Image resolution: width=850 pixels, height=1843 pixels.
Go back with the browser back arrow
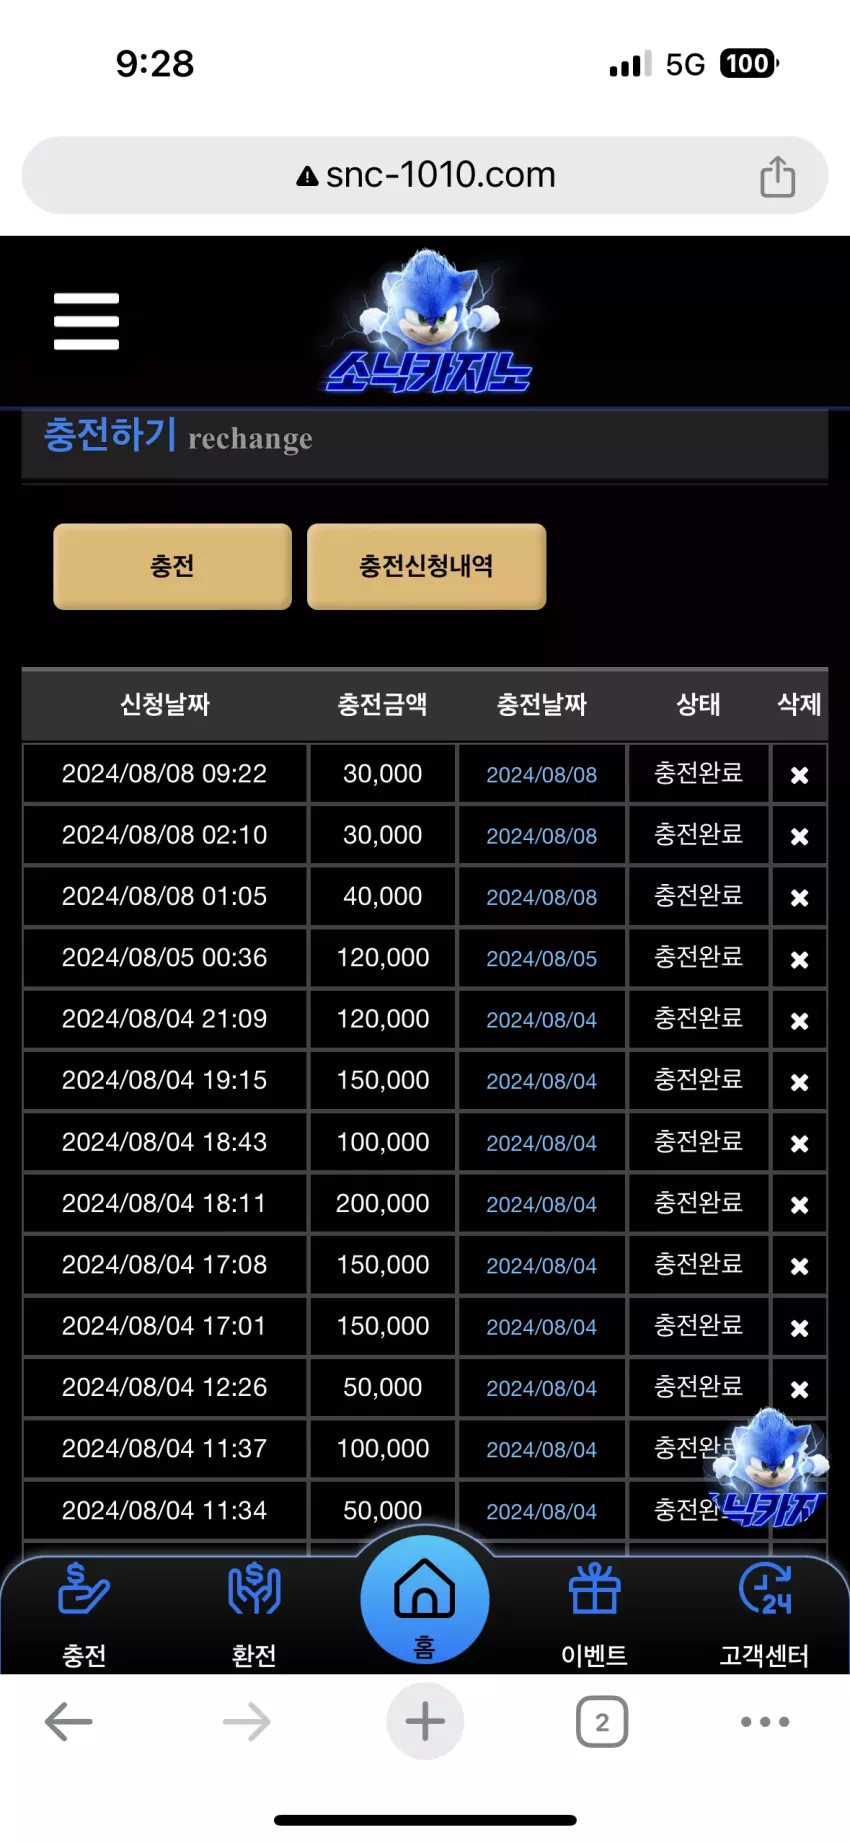69,1721
